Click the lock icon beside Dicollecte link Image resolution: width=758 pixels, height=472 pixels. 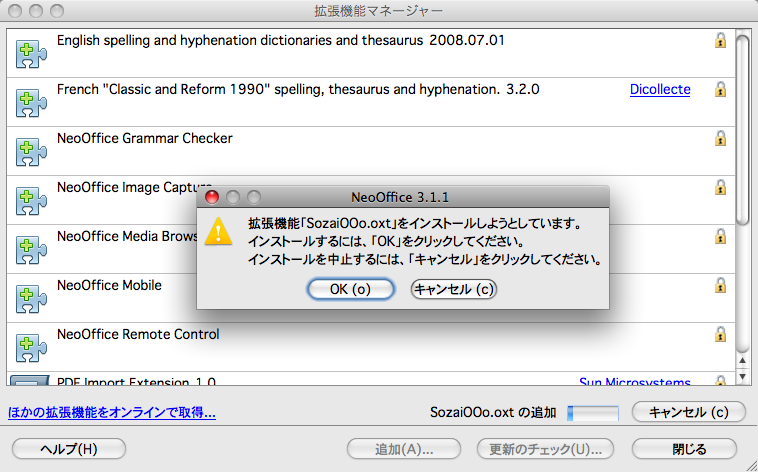(720, 90)
